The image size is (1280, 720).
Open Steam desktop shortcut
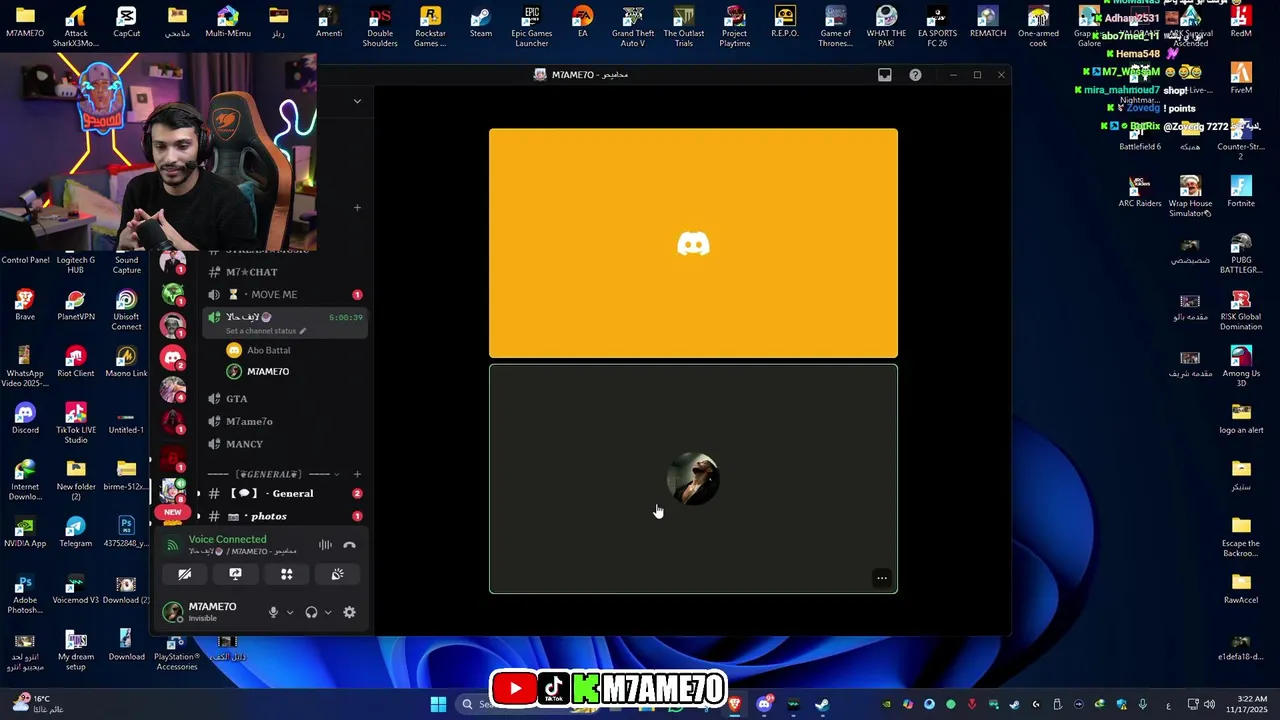(481, 23)
